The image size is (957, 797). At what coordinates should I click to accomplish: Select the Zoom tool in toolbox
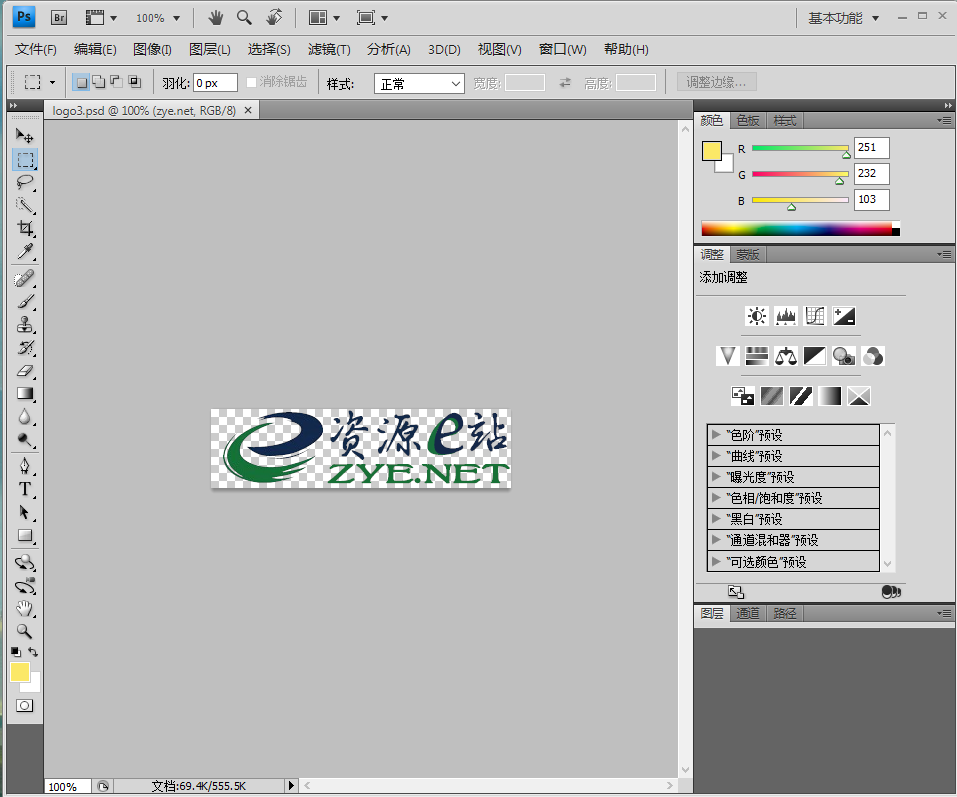tap(24, 631)
